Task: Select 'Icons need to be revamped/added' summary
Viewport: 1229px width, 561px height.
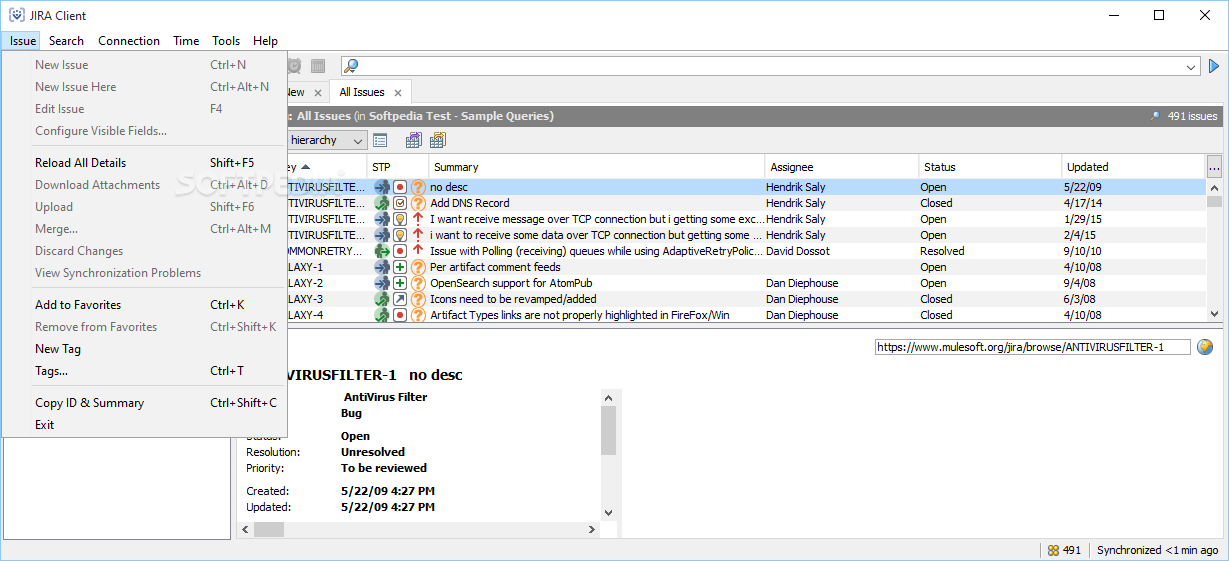Action: point(513,299)
